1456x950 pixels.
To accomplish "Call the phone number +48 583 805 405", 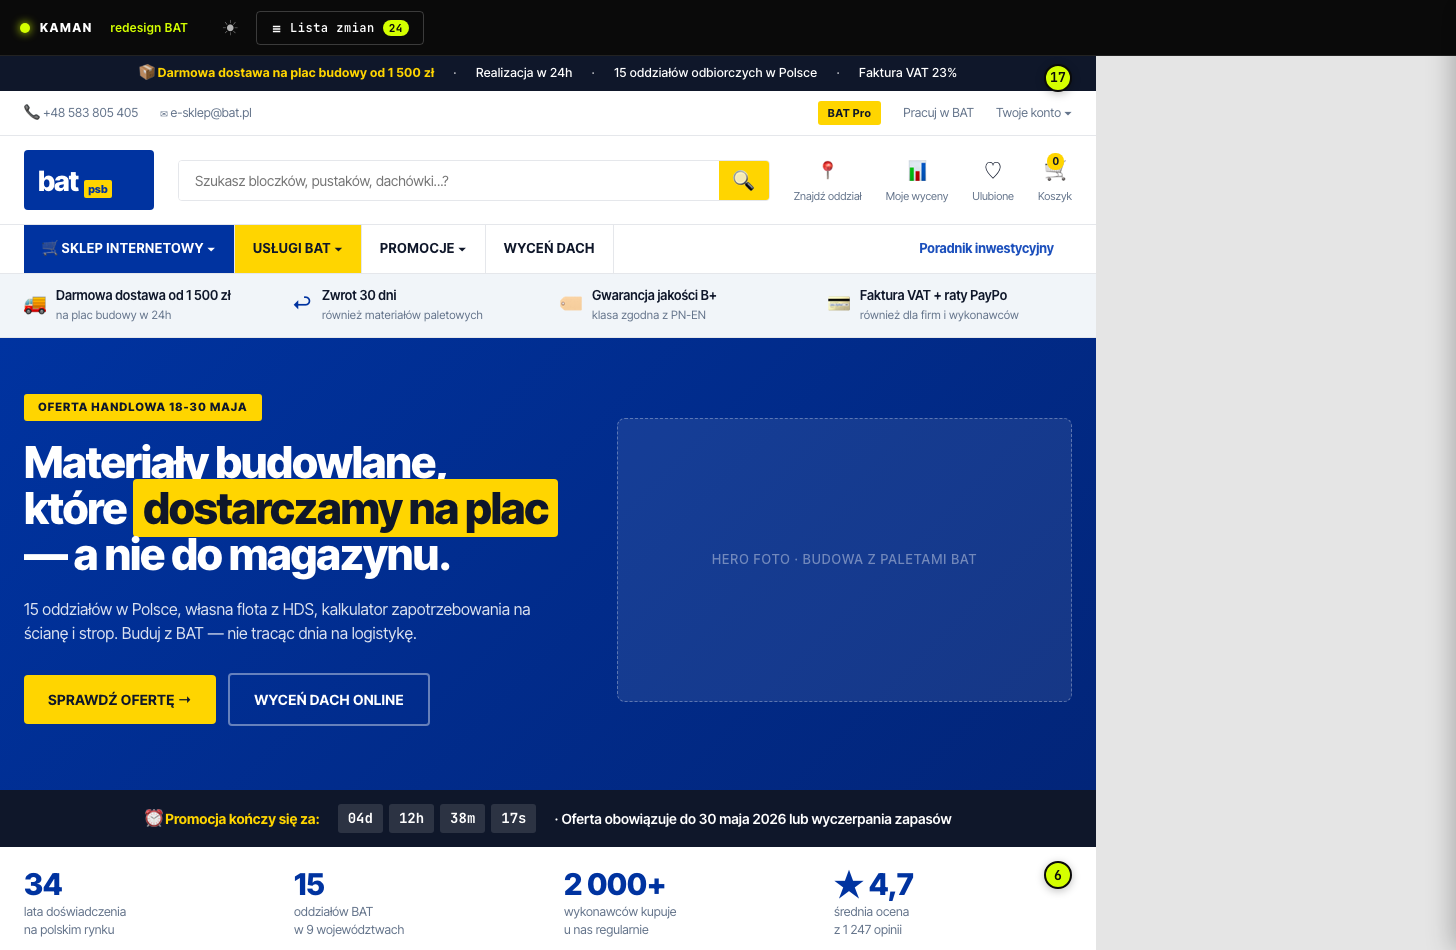I will (82, 113).
